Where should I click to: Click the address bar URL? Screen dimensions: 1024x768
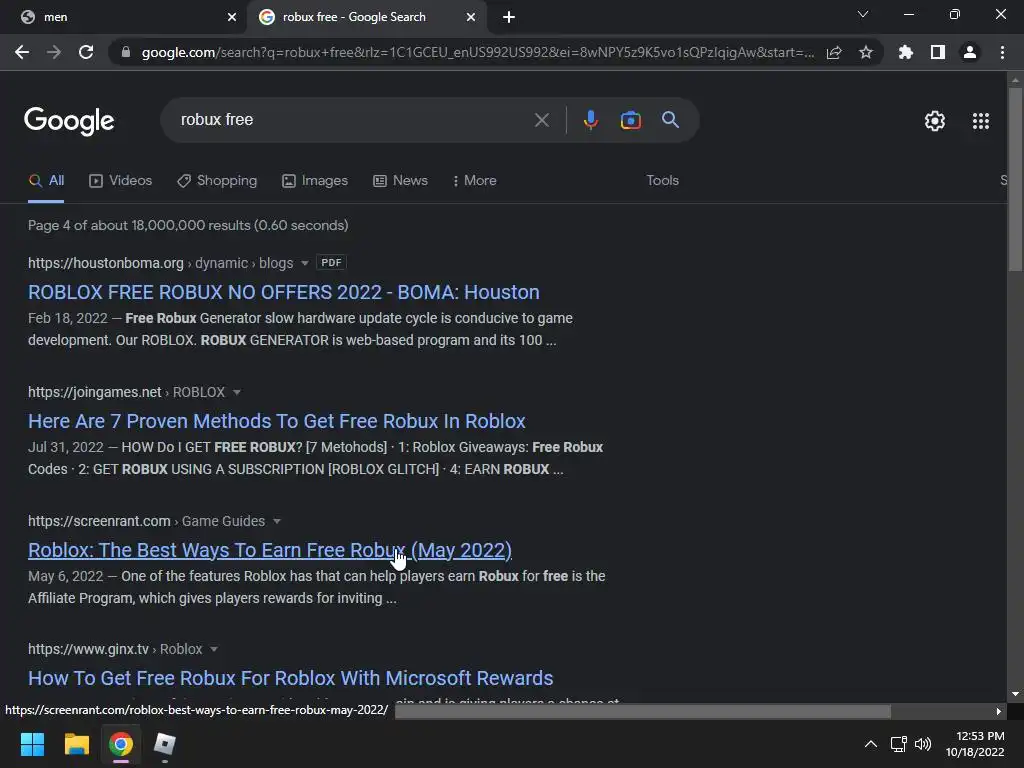tap(477, 52)
